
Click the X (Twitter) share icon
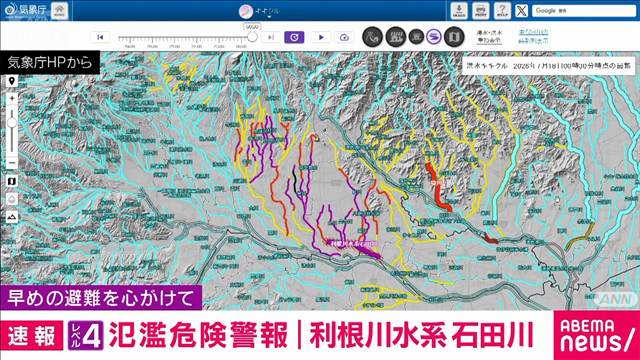tap(522, 11)
